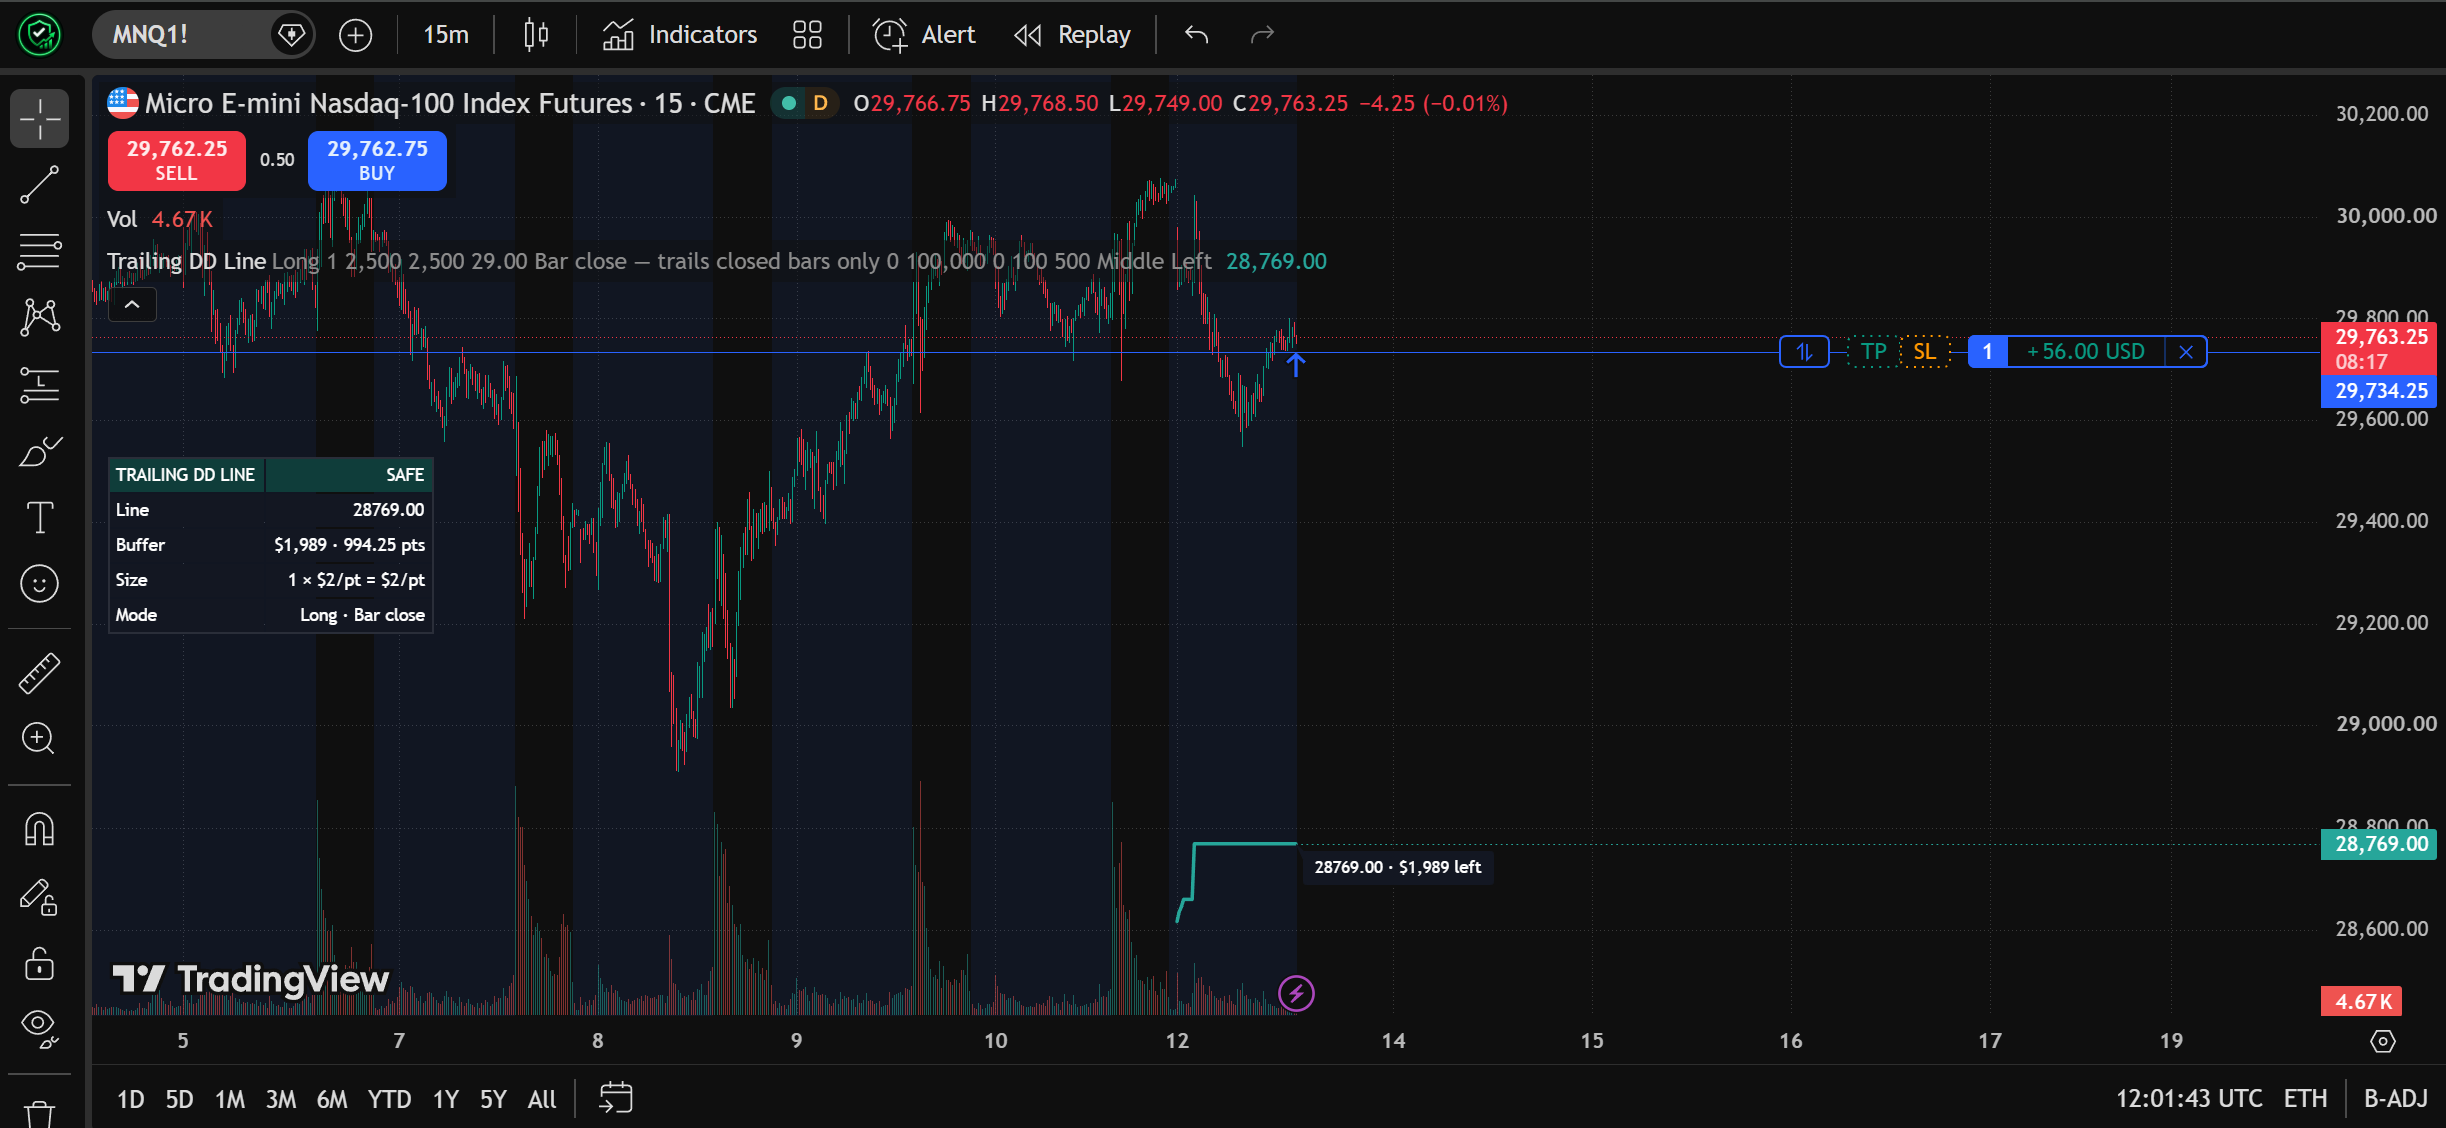The width and height of the screenshot is (2446, 1128).
Task: Select the YTD date range
Action: click(389, 1099)
